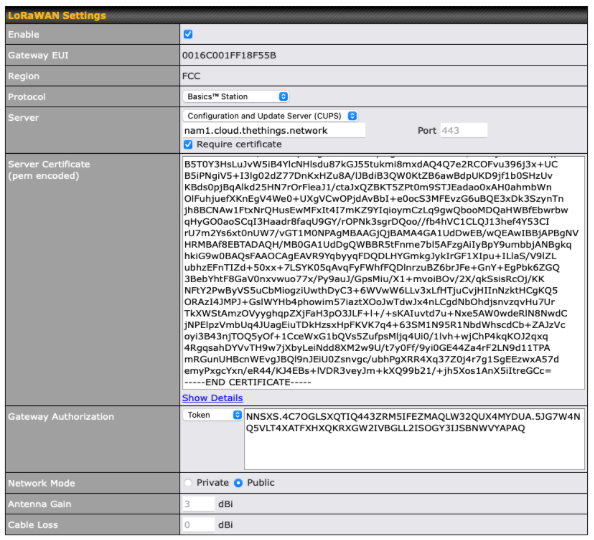Open the Token authorization type dropdown
This screenshot has width=594, height=540.
pos(213,415)
